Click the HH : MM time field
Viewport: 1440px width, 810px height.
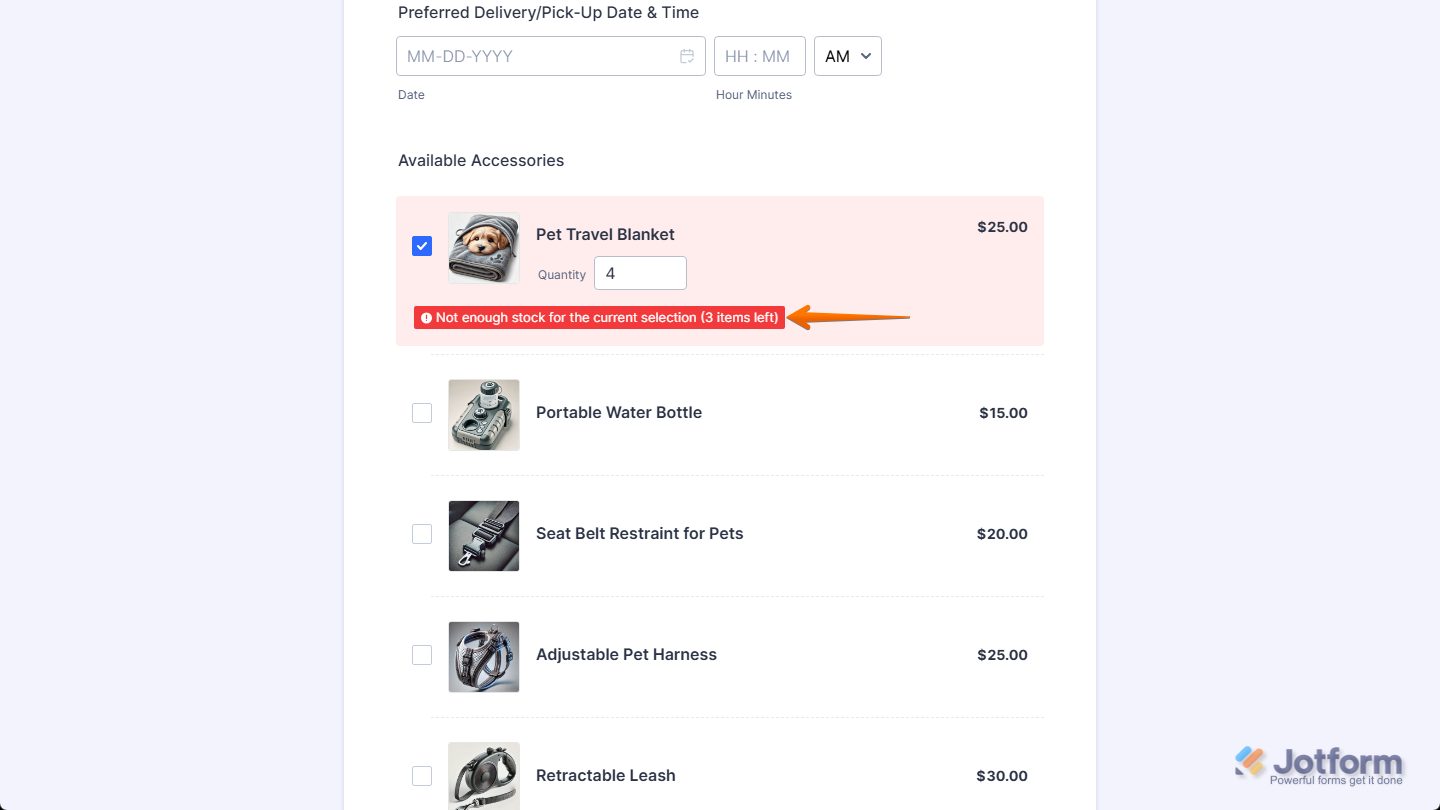[759, 56]
